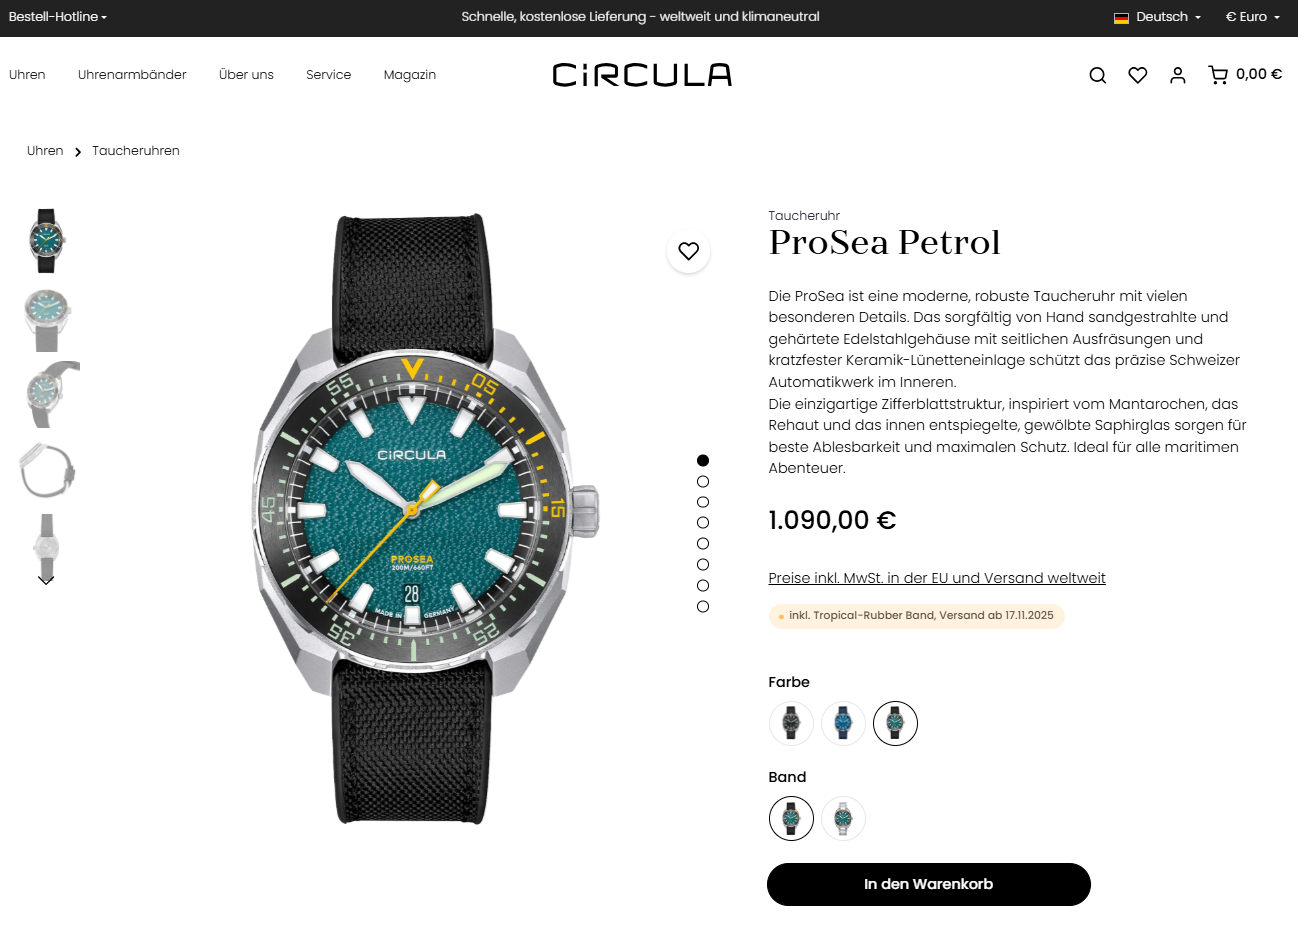
Task: Show more thumbnails with down chevron
Action: click(46, 580)
